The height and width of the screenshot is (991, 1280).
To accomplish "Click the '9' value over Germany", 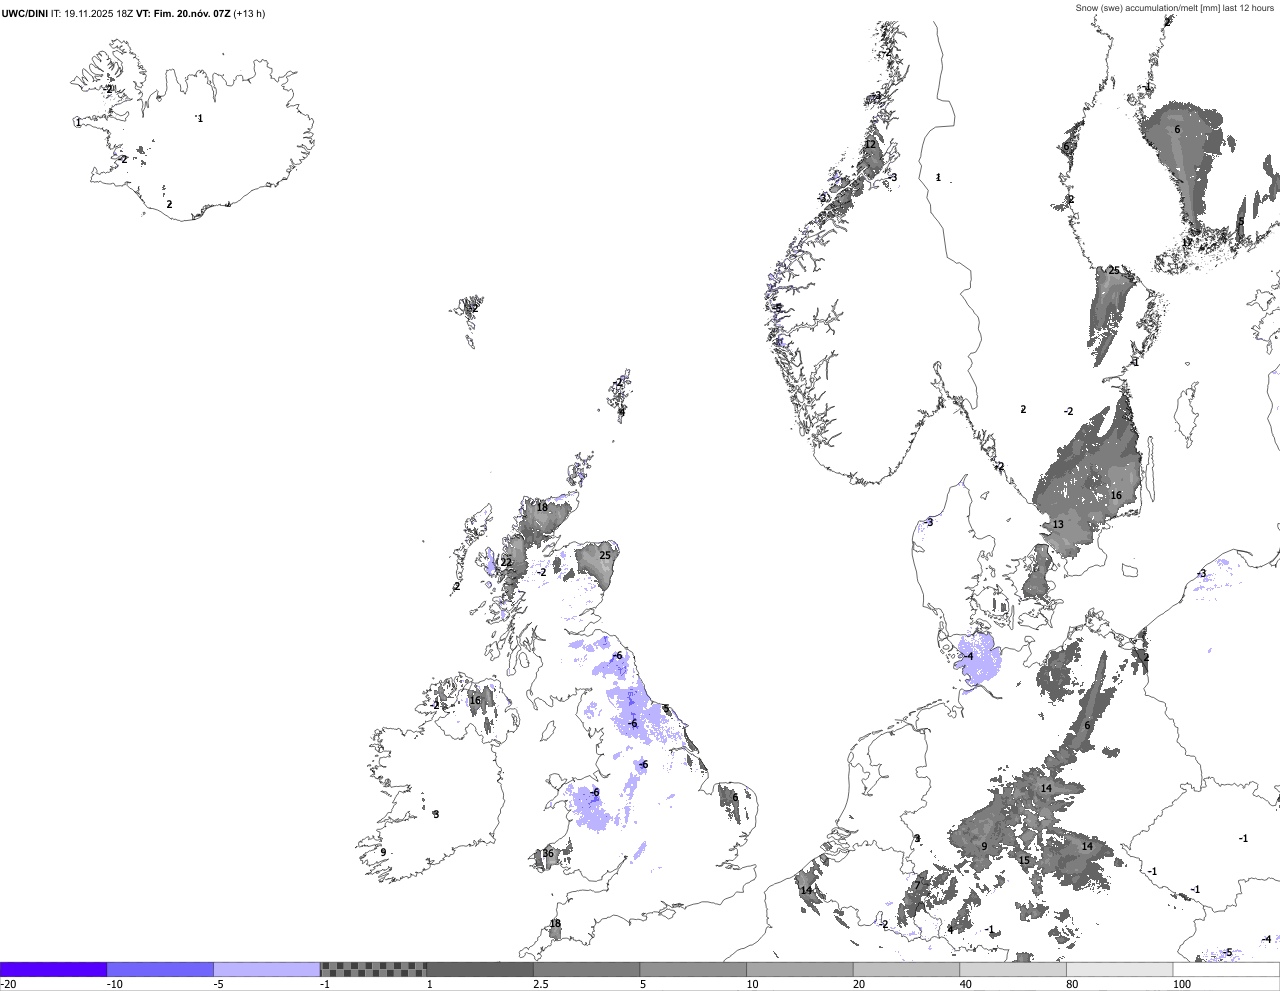I will (x=984, y=846).
